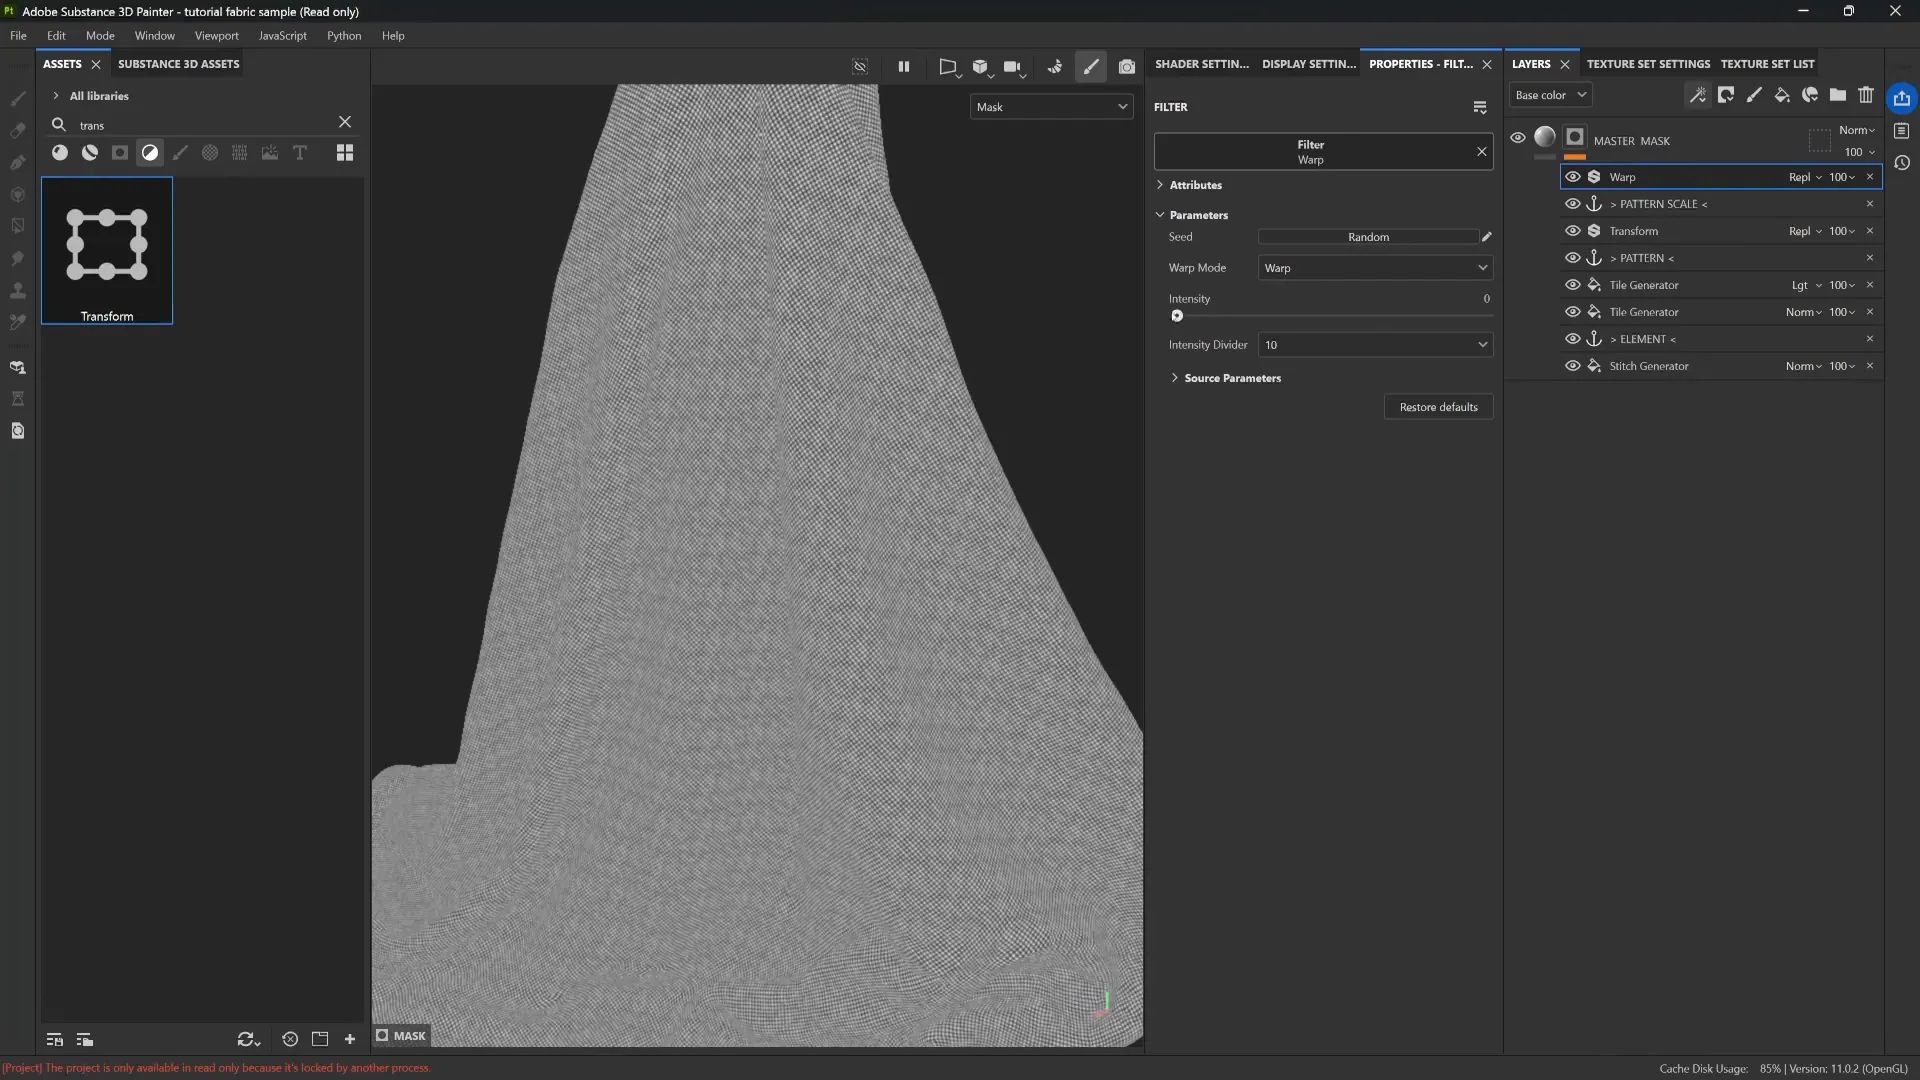Image resolution: width=1920 pixels, height=1080 pixels.
Task: Switch assets view with the grid icon
Action: 345,153
